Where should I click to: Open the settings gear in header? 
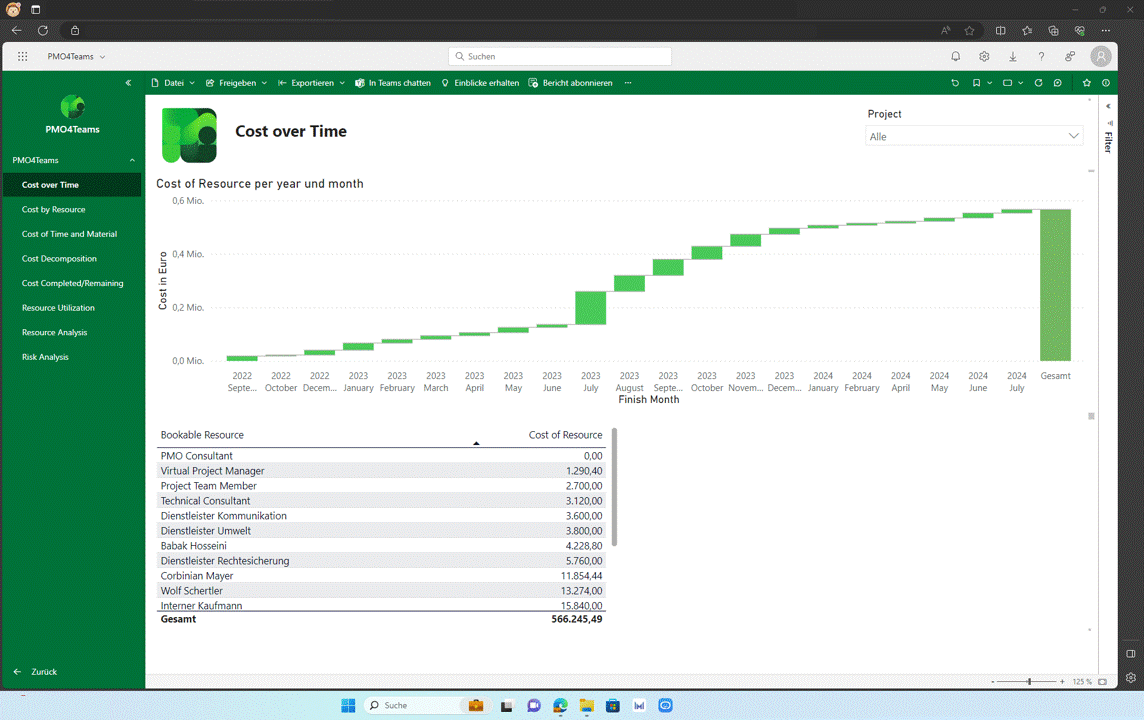pos(984,57)
